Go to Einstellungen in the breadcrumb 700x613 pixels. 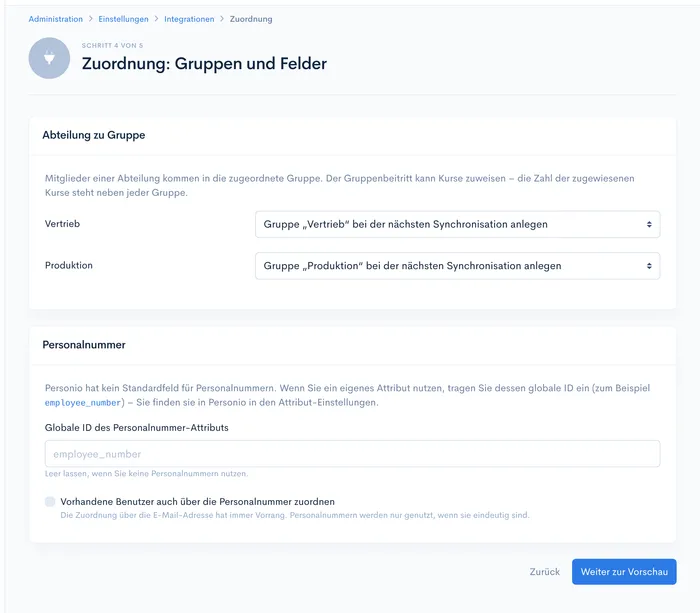coord(123,19)
